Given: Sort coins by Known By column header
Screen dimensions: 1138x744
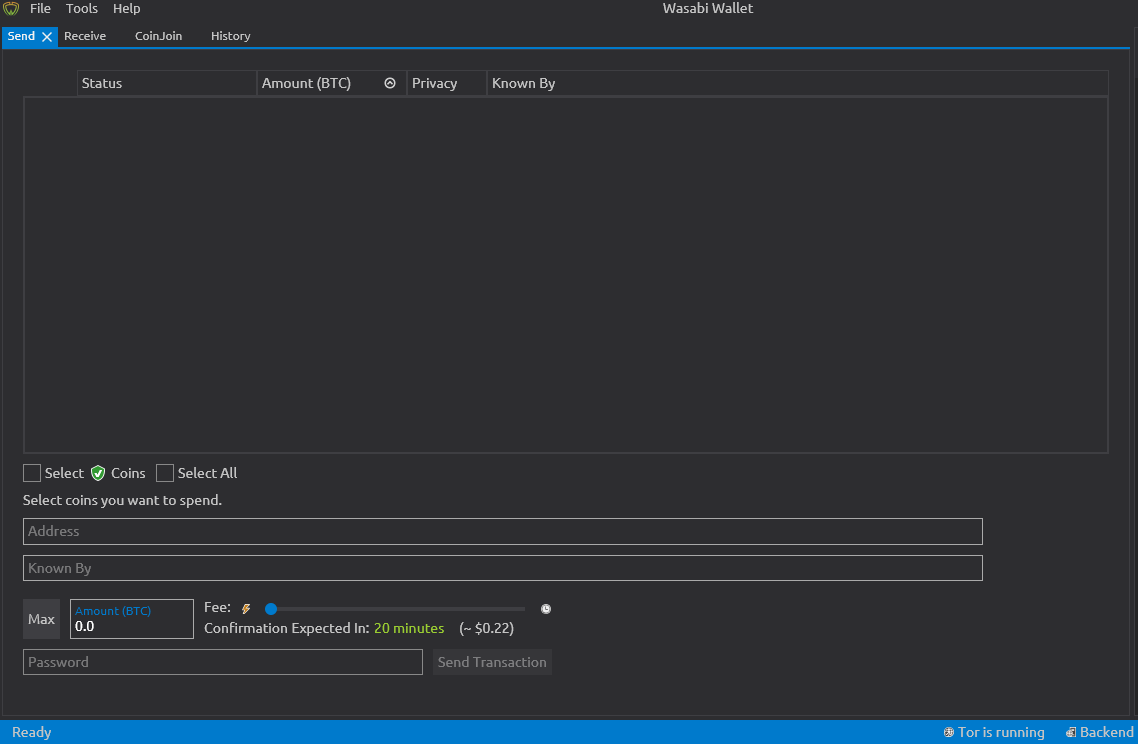Looking at the screenshot, I should tap(798, 83).
